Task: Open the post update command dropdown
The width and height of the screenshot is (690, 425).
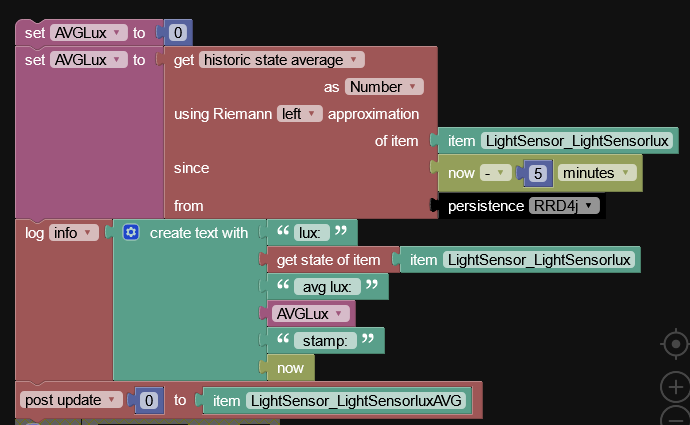Action: (70, 400)
